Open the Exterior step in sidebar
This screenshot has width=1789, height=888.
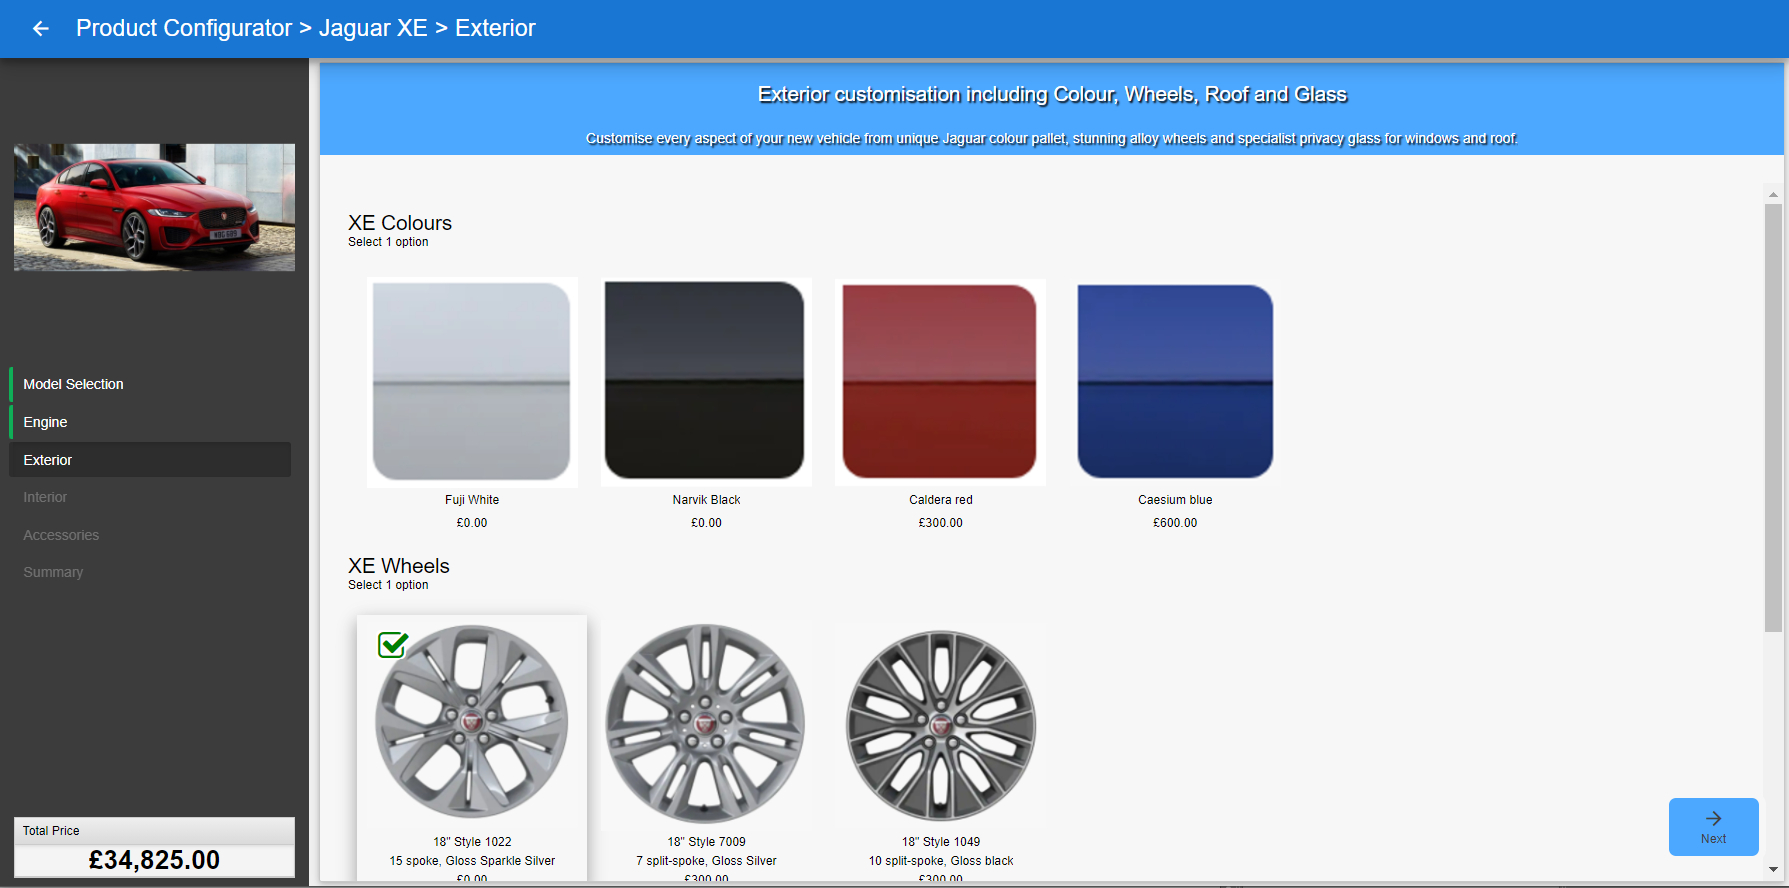150,460
